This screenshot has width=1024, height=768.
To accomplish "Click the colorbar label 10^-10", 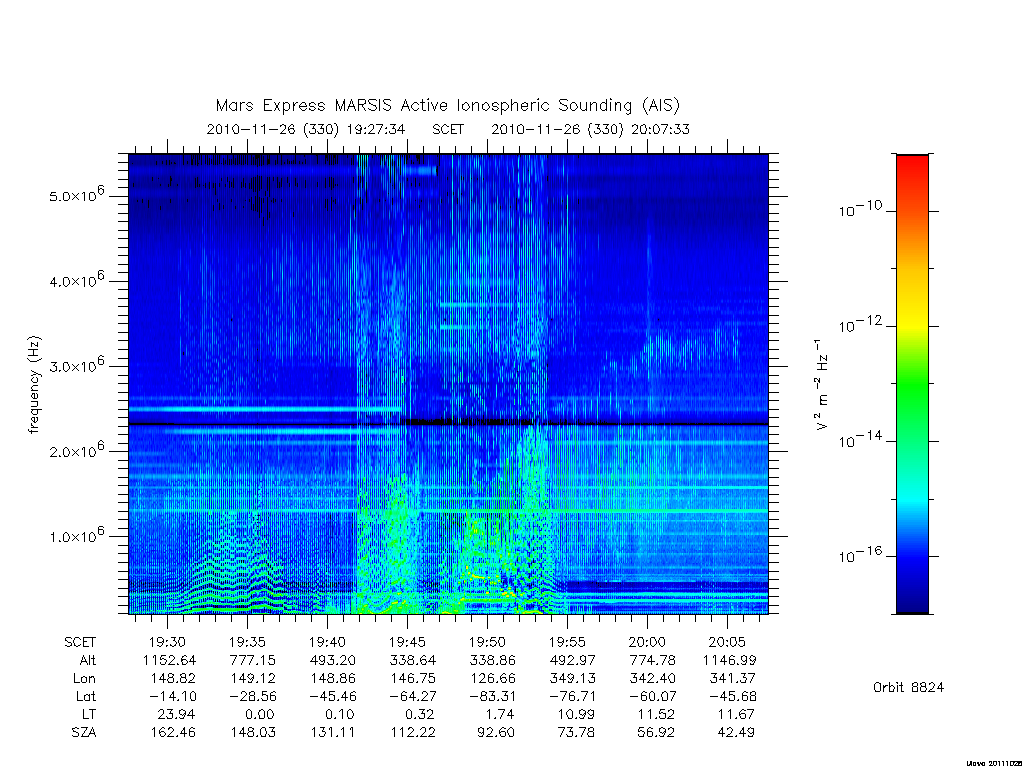I will click(860, 209).
